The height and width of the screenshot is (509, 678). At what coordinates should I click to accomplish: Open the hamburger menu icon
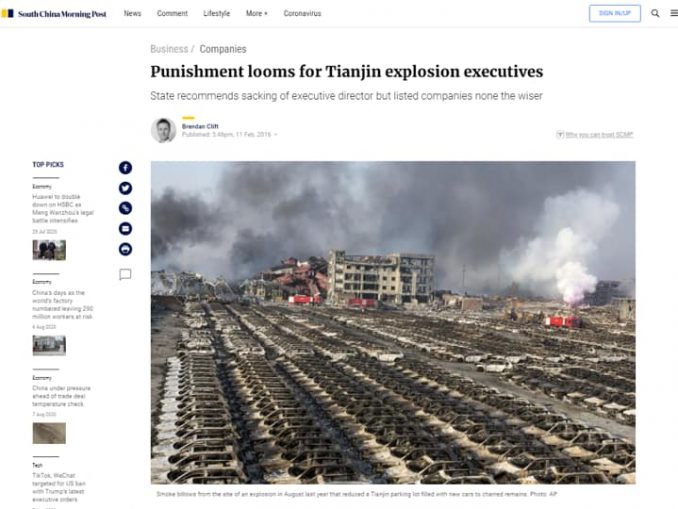(x=674, y=13)
